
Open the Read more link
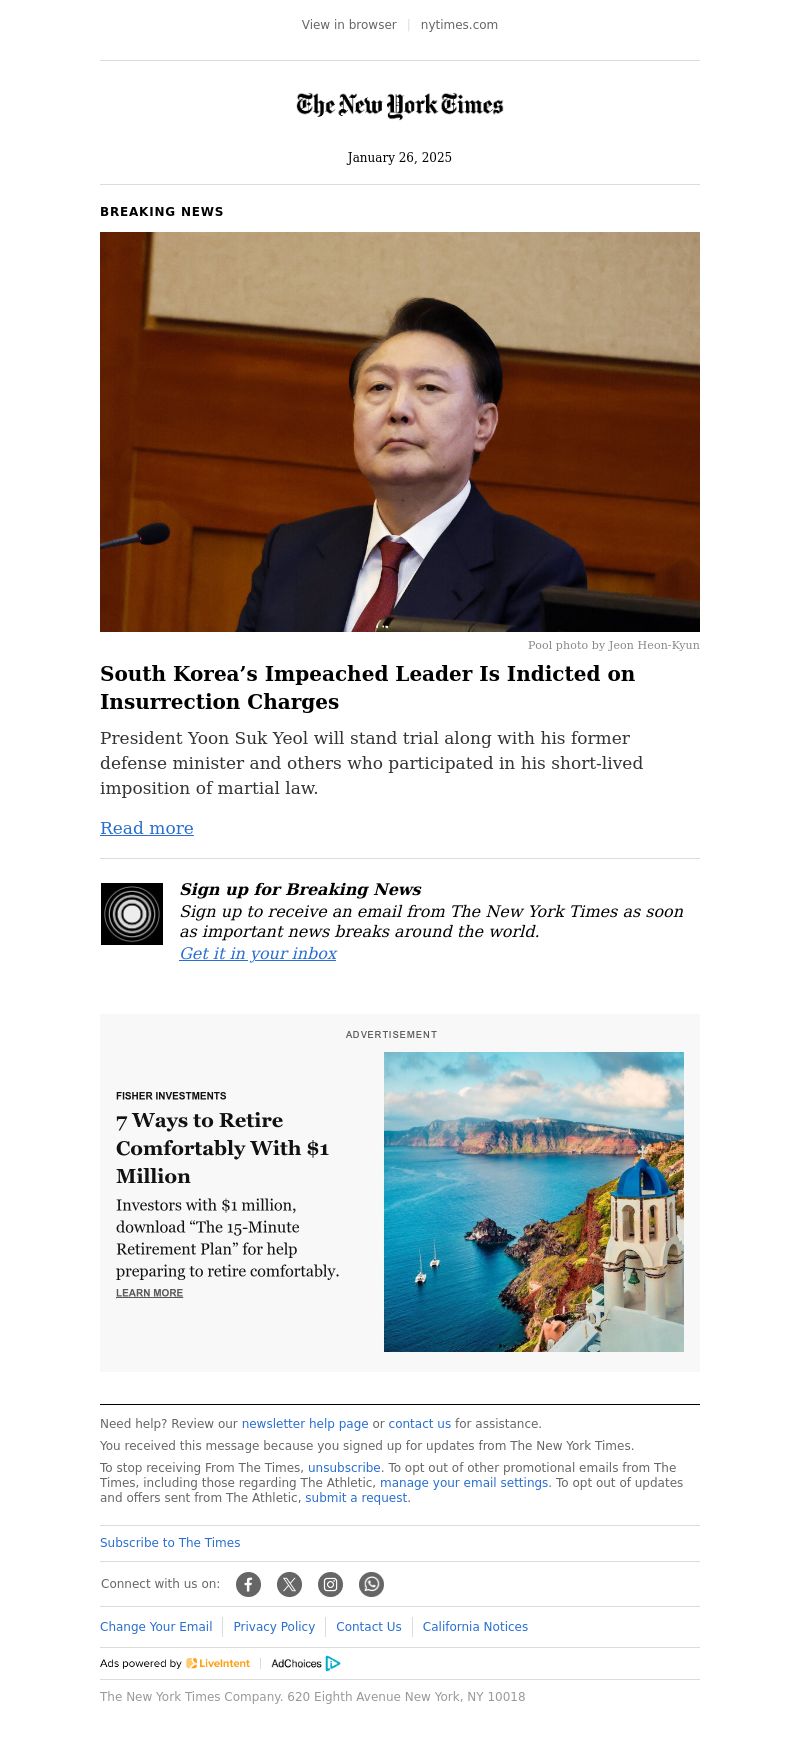(x=147, y=828)
